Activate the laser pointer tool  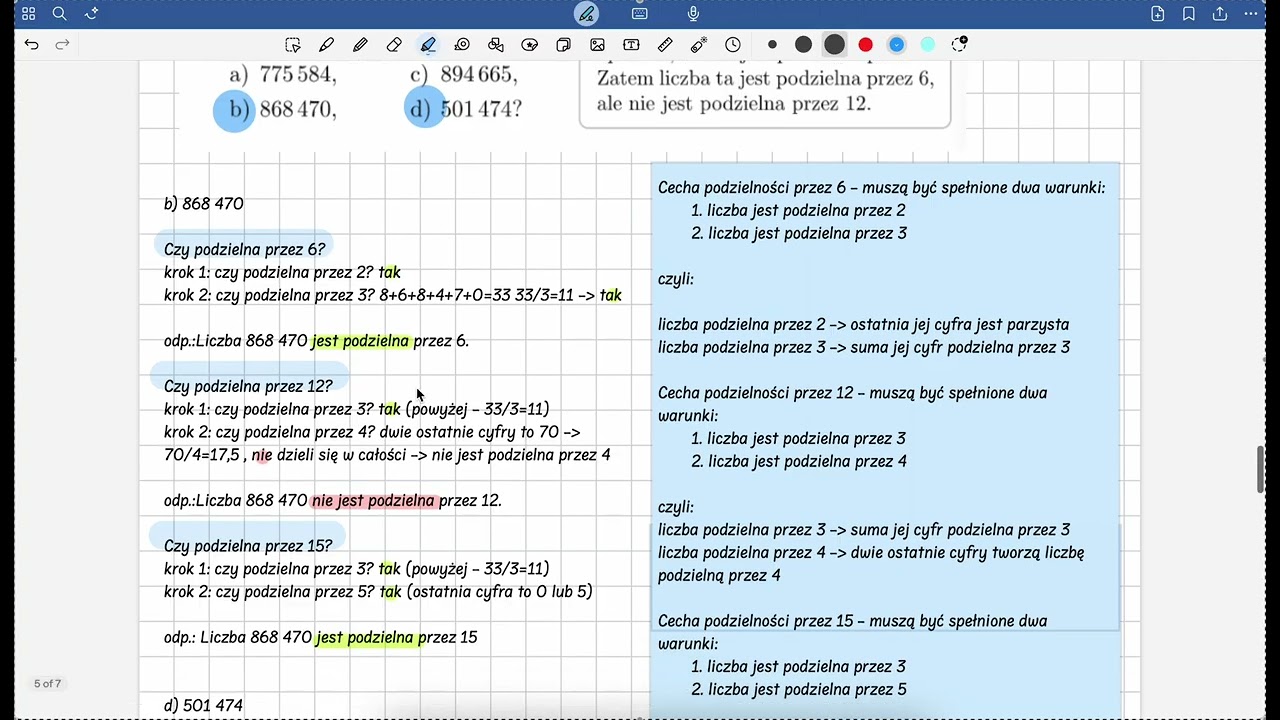pyautogui.click(x=699, y=45)
